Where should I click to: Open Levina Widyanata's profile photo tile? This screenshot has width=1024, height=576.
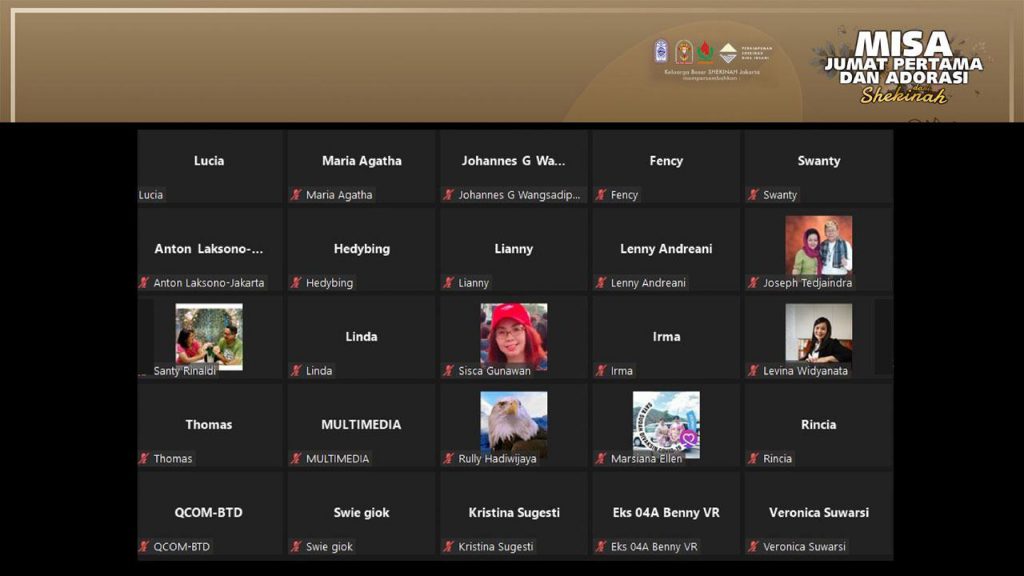(818, 333)
